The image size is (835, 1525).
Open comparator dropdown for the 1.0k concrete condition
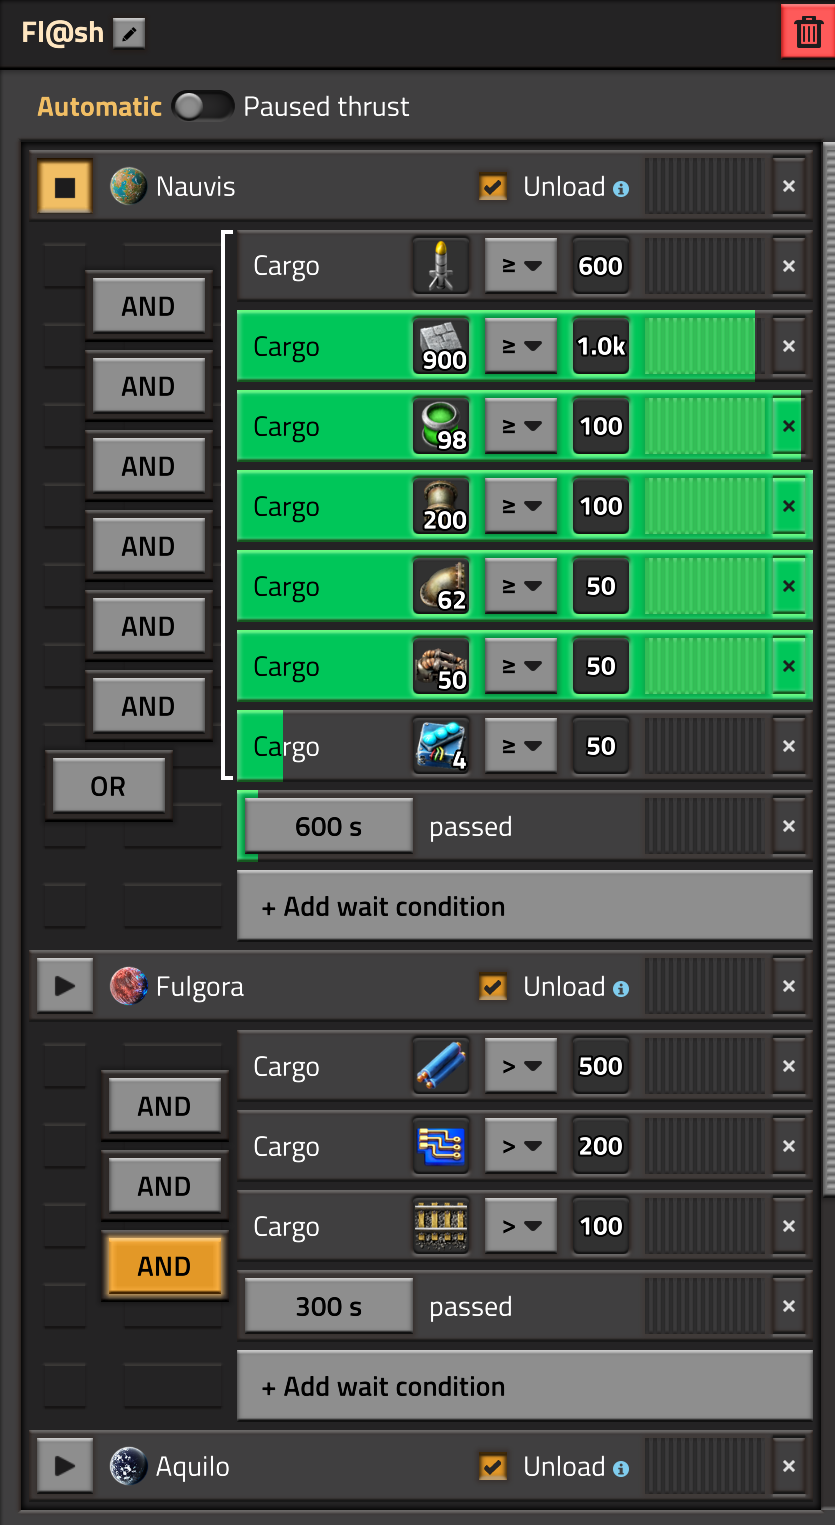coord(521,346)
